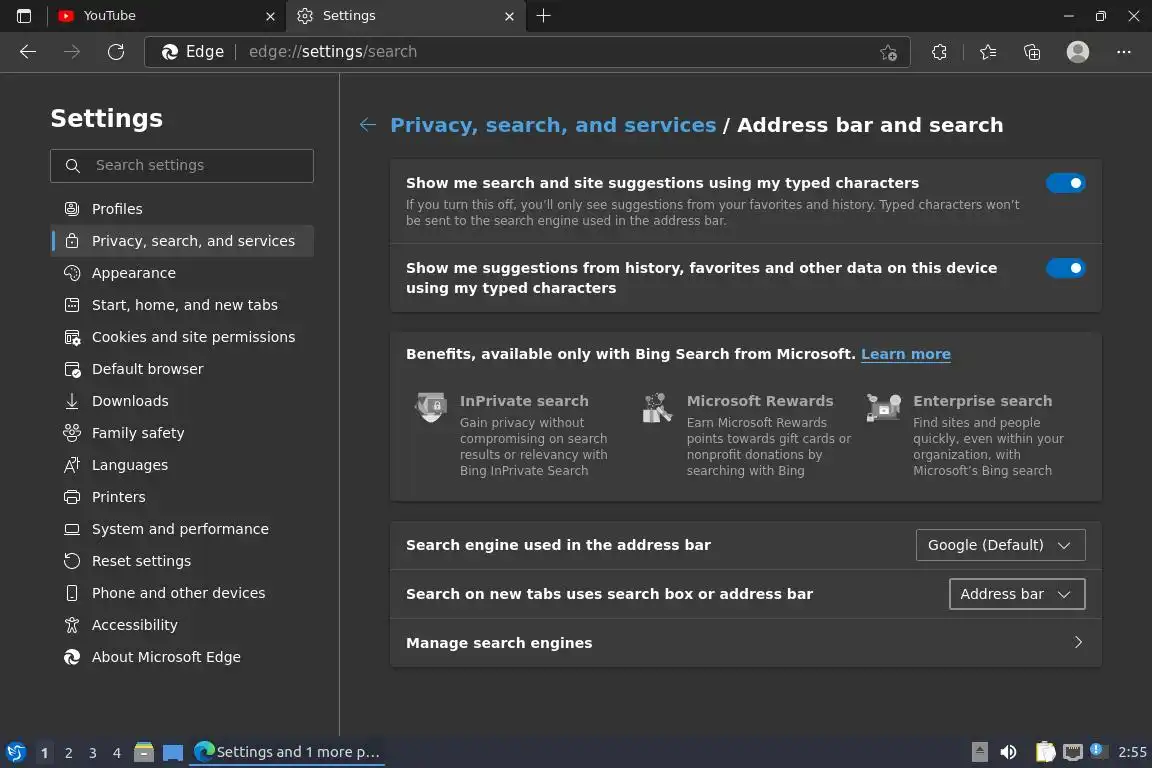Open the tab actions menu icon

(24, 15)
